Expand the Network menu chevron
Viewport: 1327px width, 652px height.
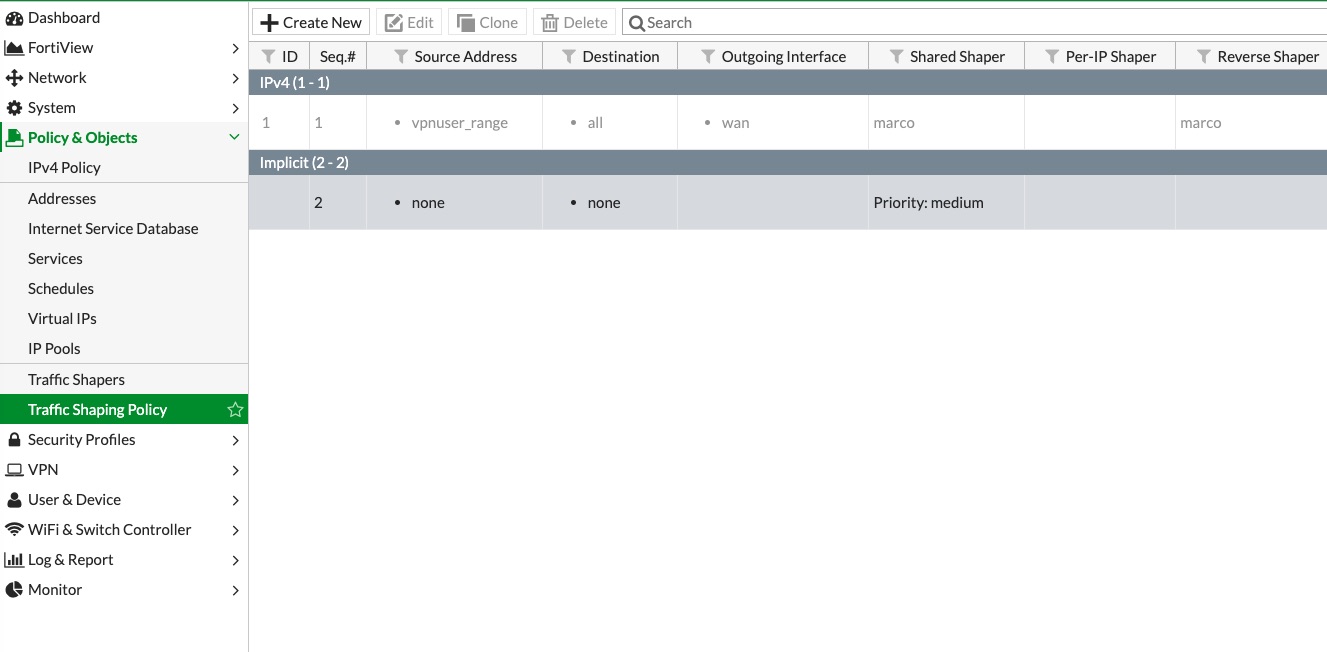235,78
